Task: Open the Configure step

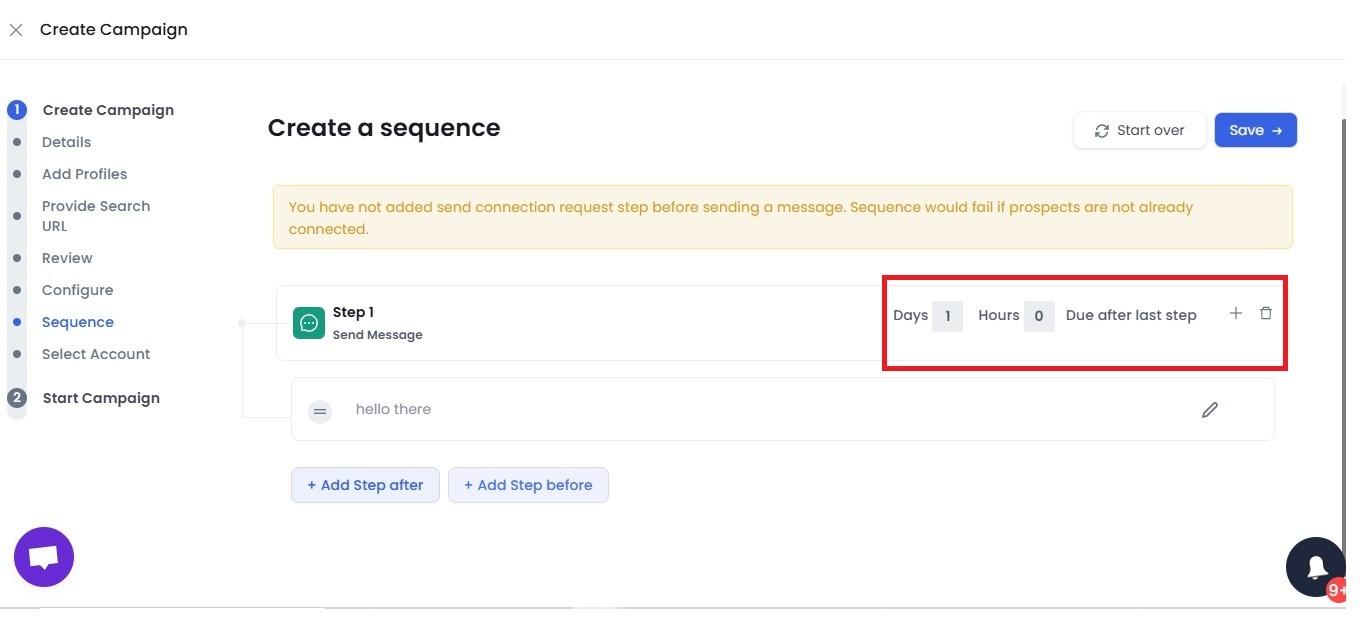Action: [x=78, y=290]
